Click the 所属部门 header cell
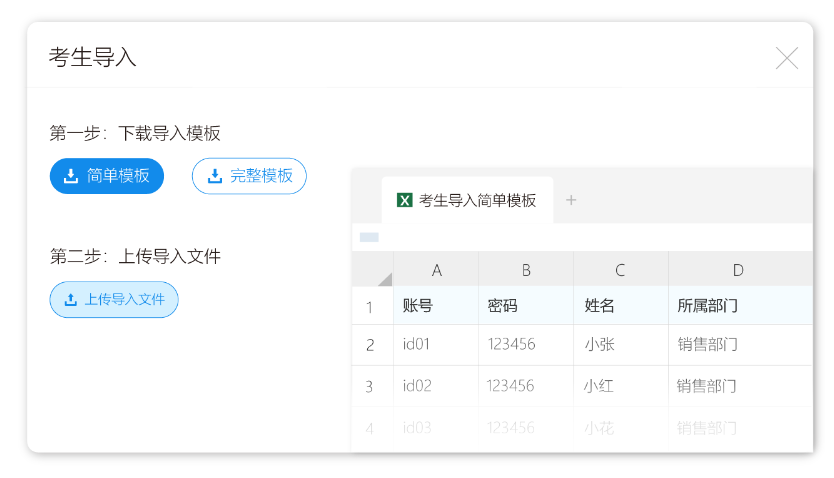Viewport: 834px width, 478px height. [x=738, y=306]
